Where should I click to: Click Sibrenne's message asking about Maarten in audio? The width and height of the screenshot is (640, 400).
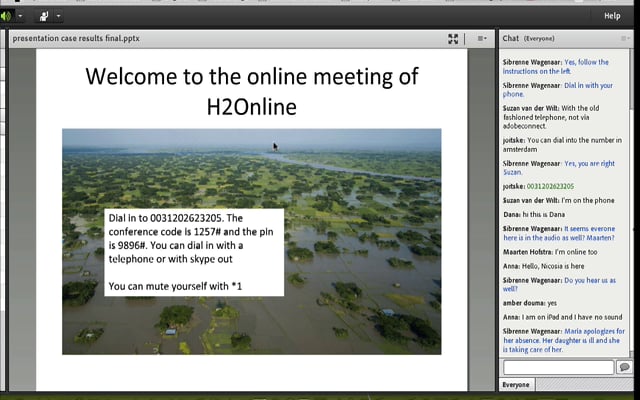pos(559,233)
